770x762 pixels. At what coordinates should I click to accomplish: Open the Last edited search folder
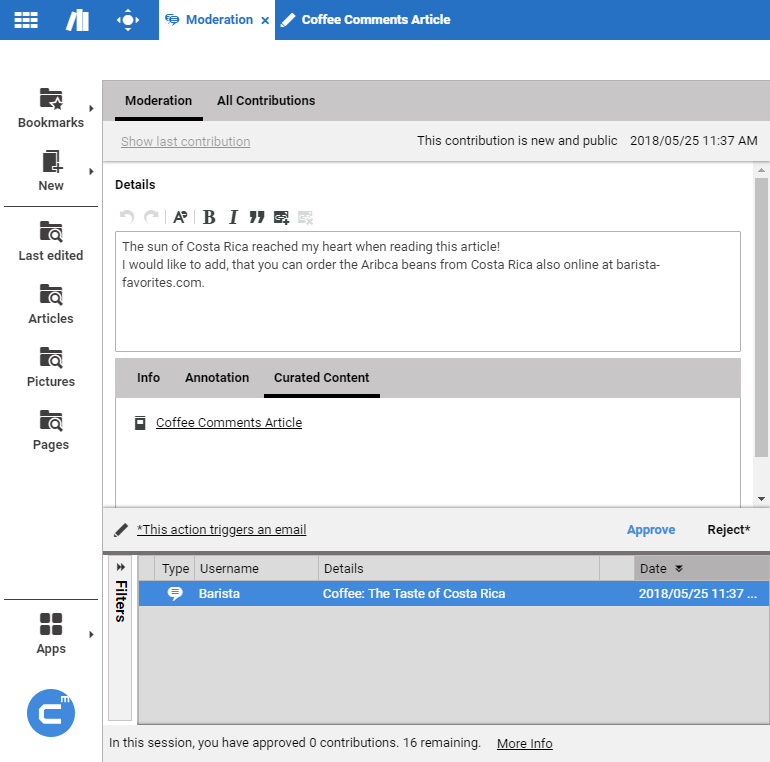[51, 241]
